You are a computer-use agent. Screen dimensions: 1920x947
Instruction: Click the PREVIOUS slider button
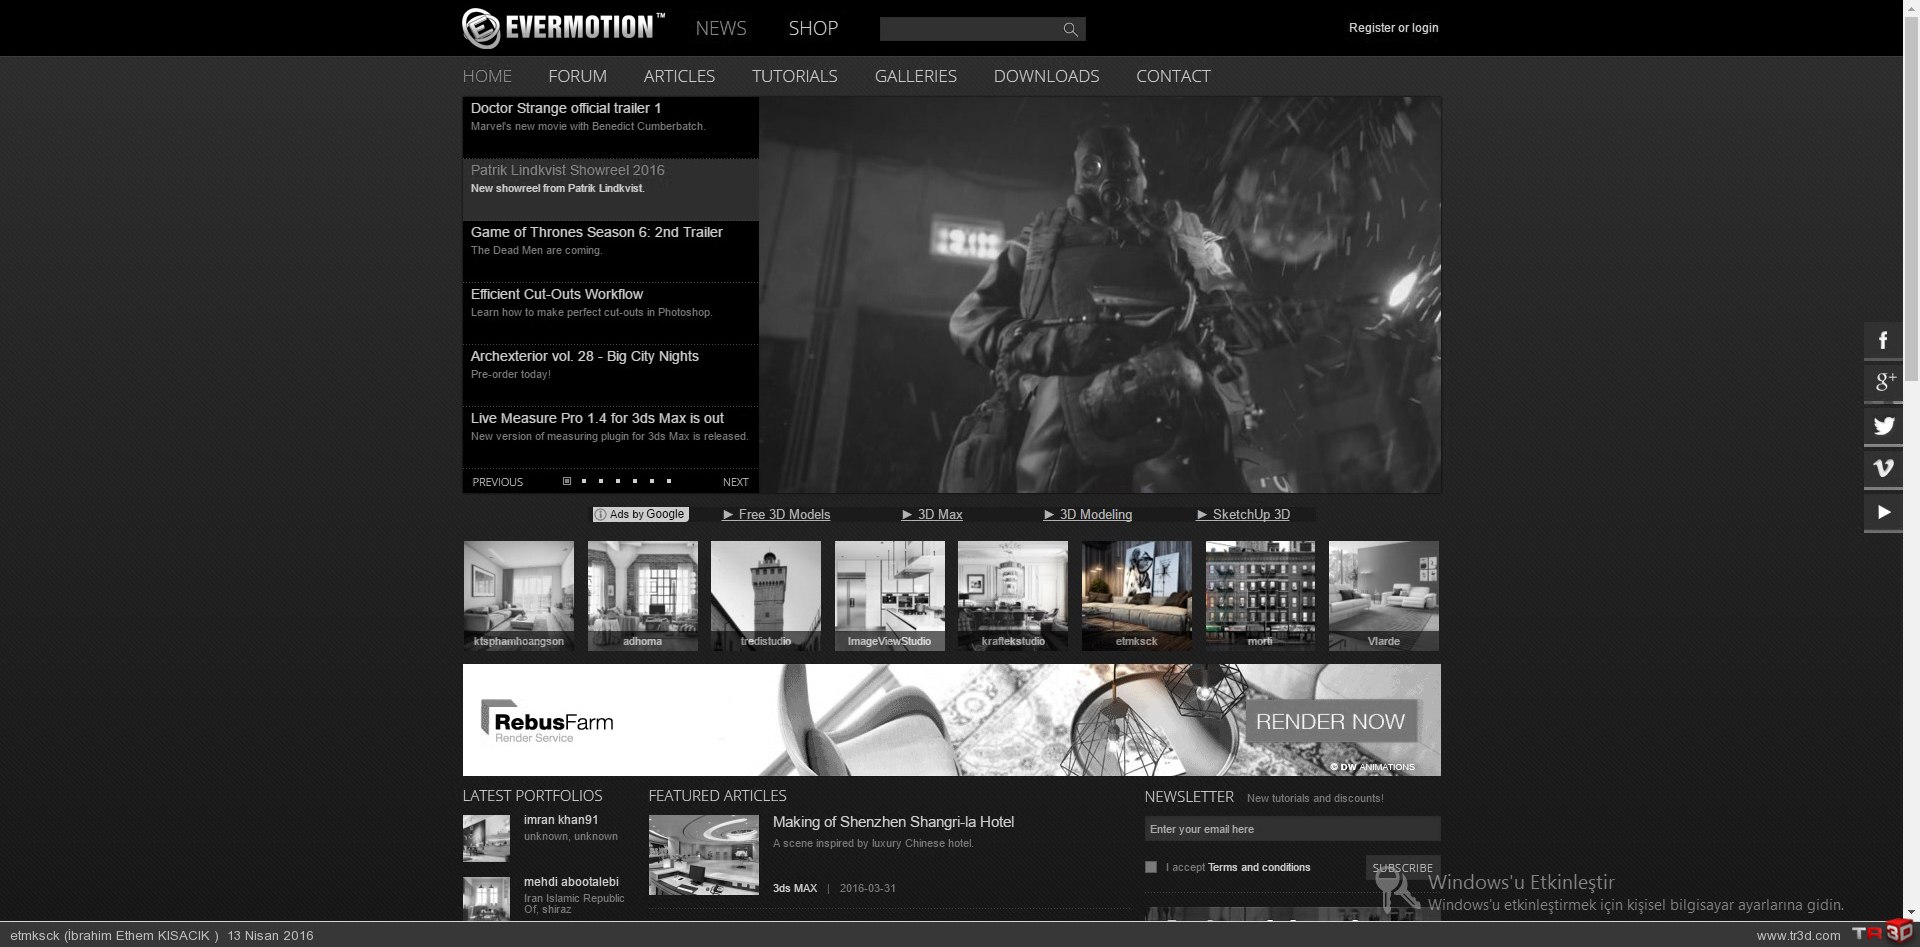point(497,482)
